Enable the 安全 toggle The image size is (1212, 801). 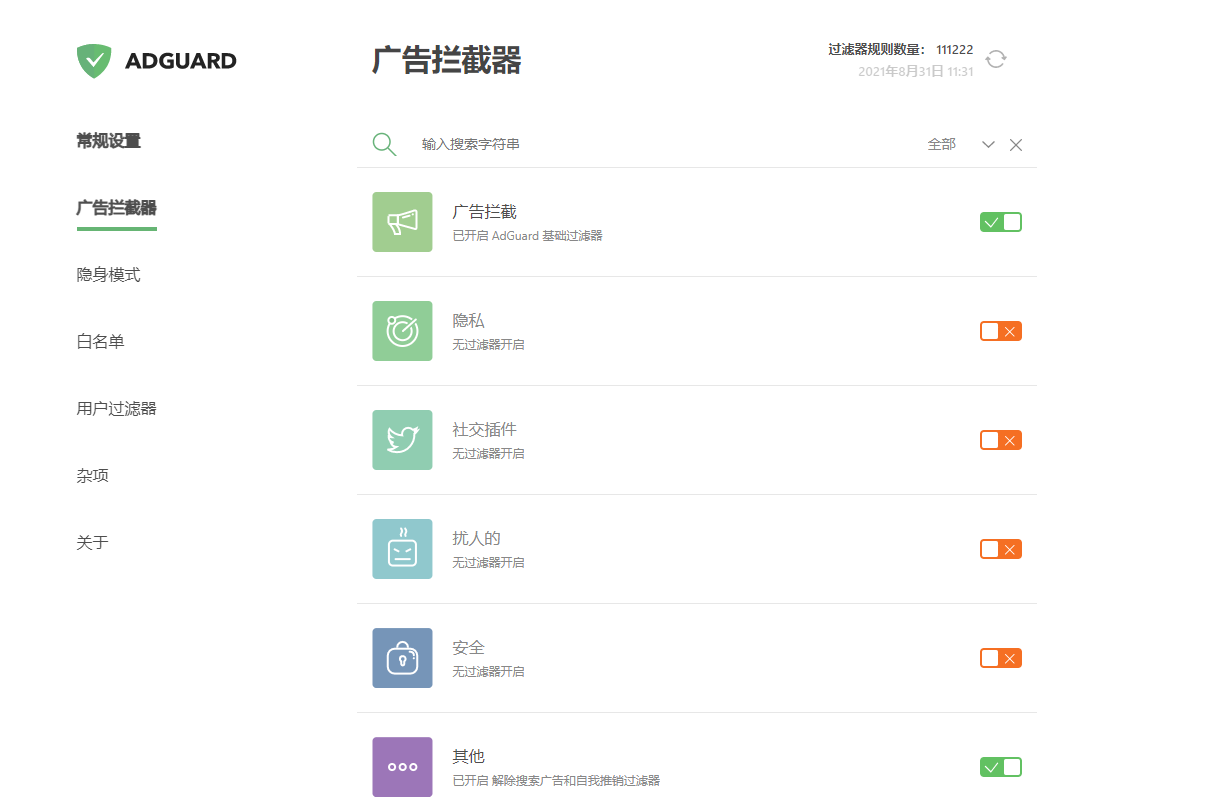coord(1001,658)
